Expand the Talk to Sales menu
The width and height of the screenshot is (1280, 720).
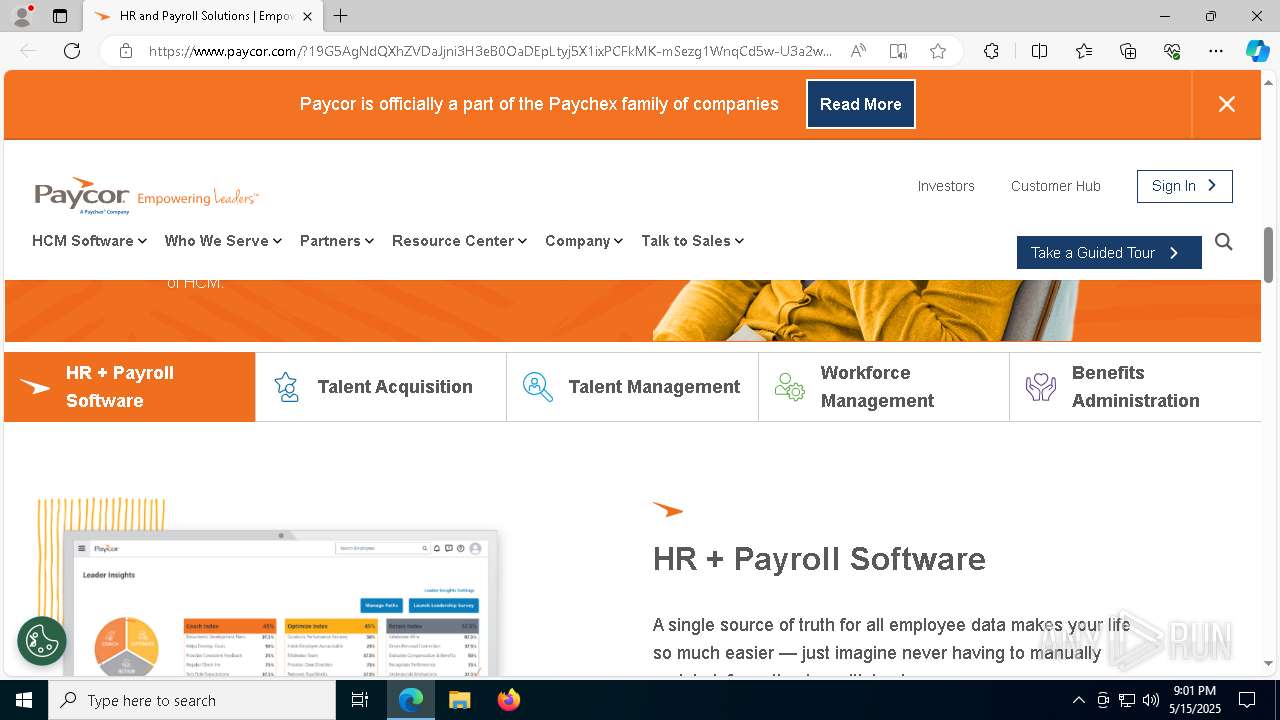tap(692, 241)
